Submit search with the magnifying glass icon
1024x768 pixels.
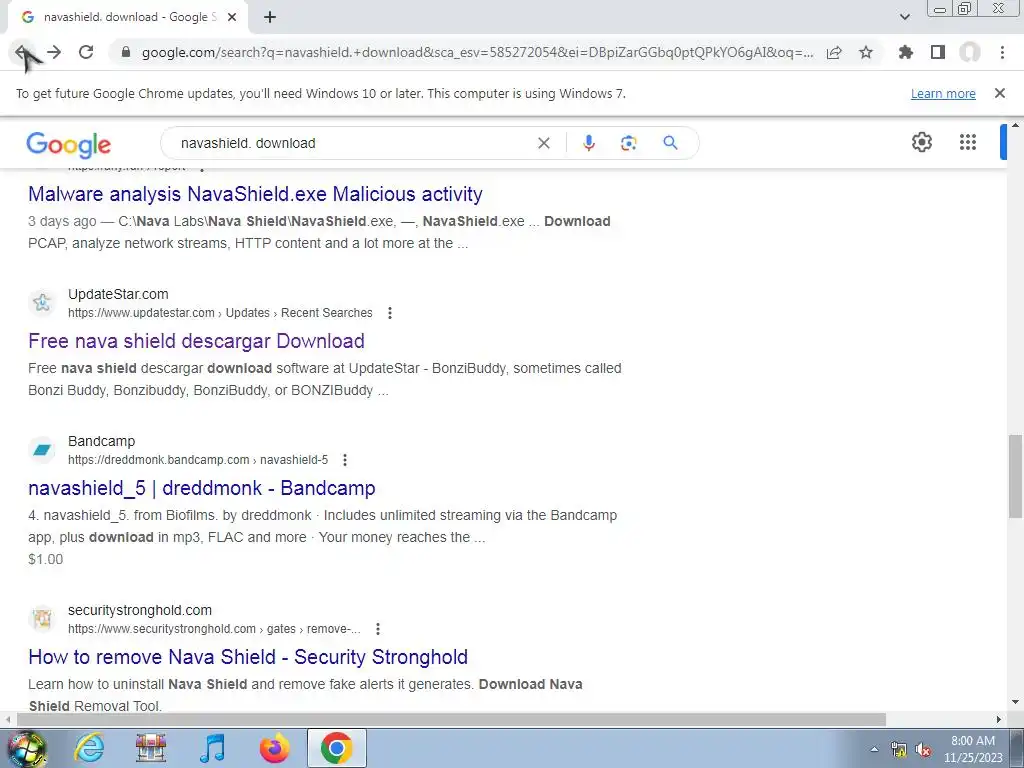point(670,143)
